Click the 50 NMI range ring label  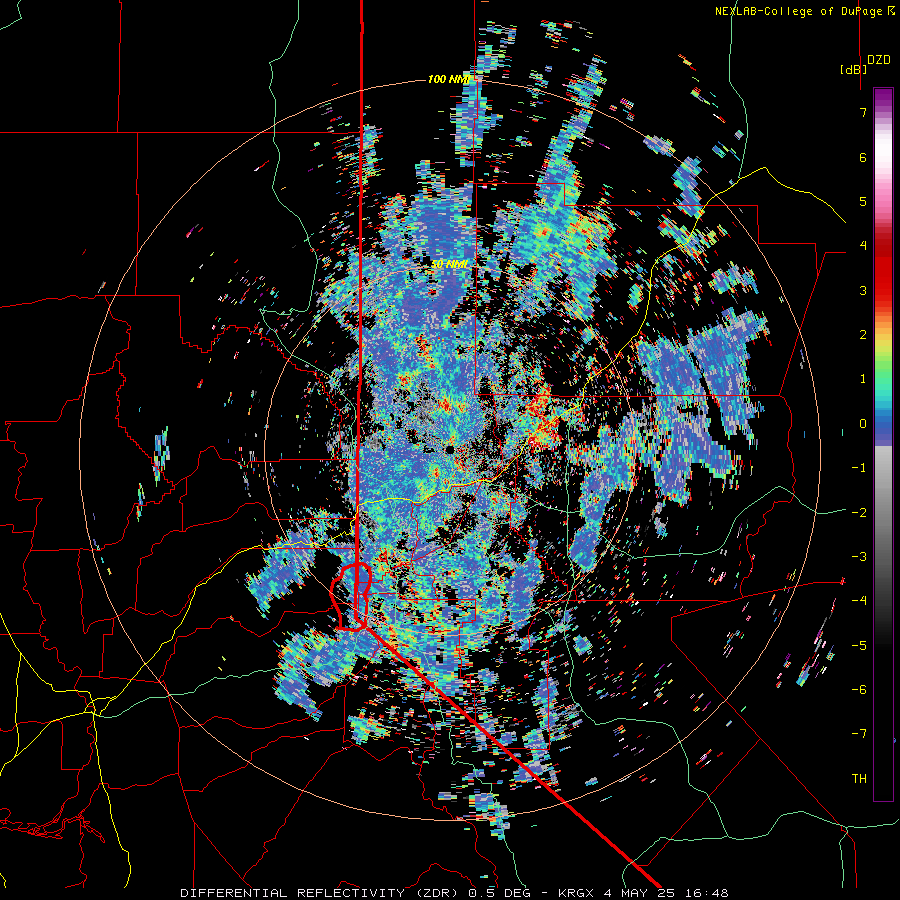pos(449,265)
